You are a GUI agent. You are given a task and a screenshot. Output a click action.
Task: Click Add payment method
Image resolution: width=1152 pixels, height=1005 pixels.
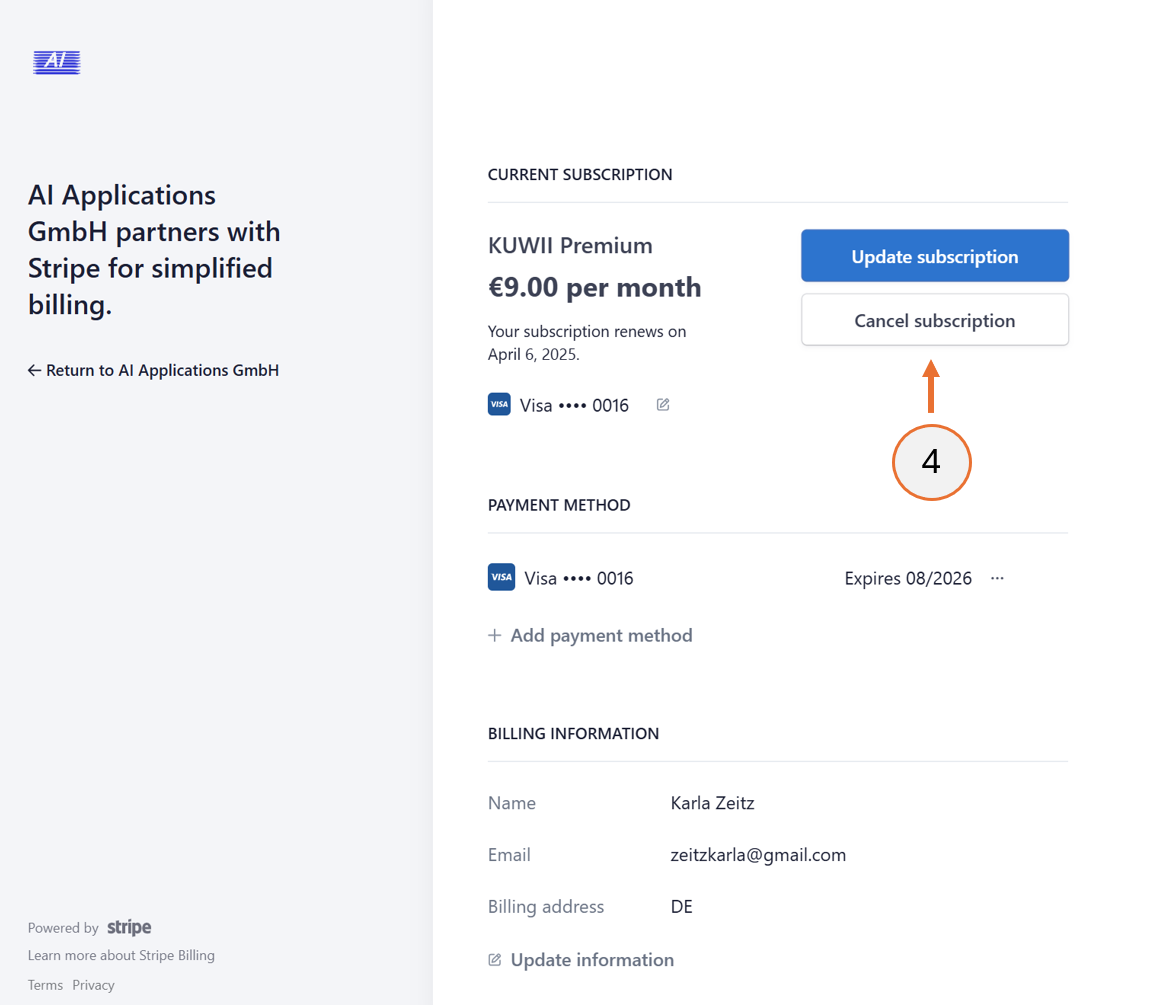pyautogui.click(x=601, y=635)
